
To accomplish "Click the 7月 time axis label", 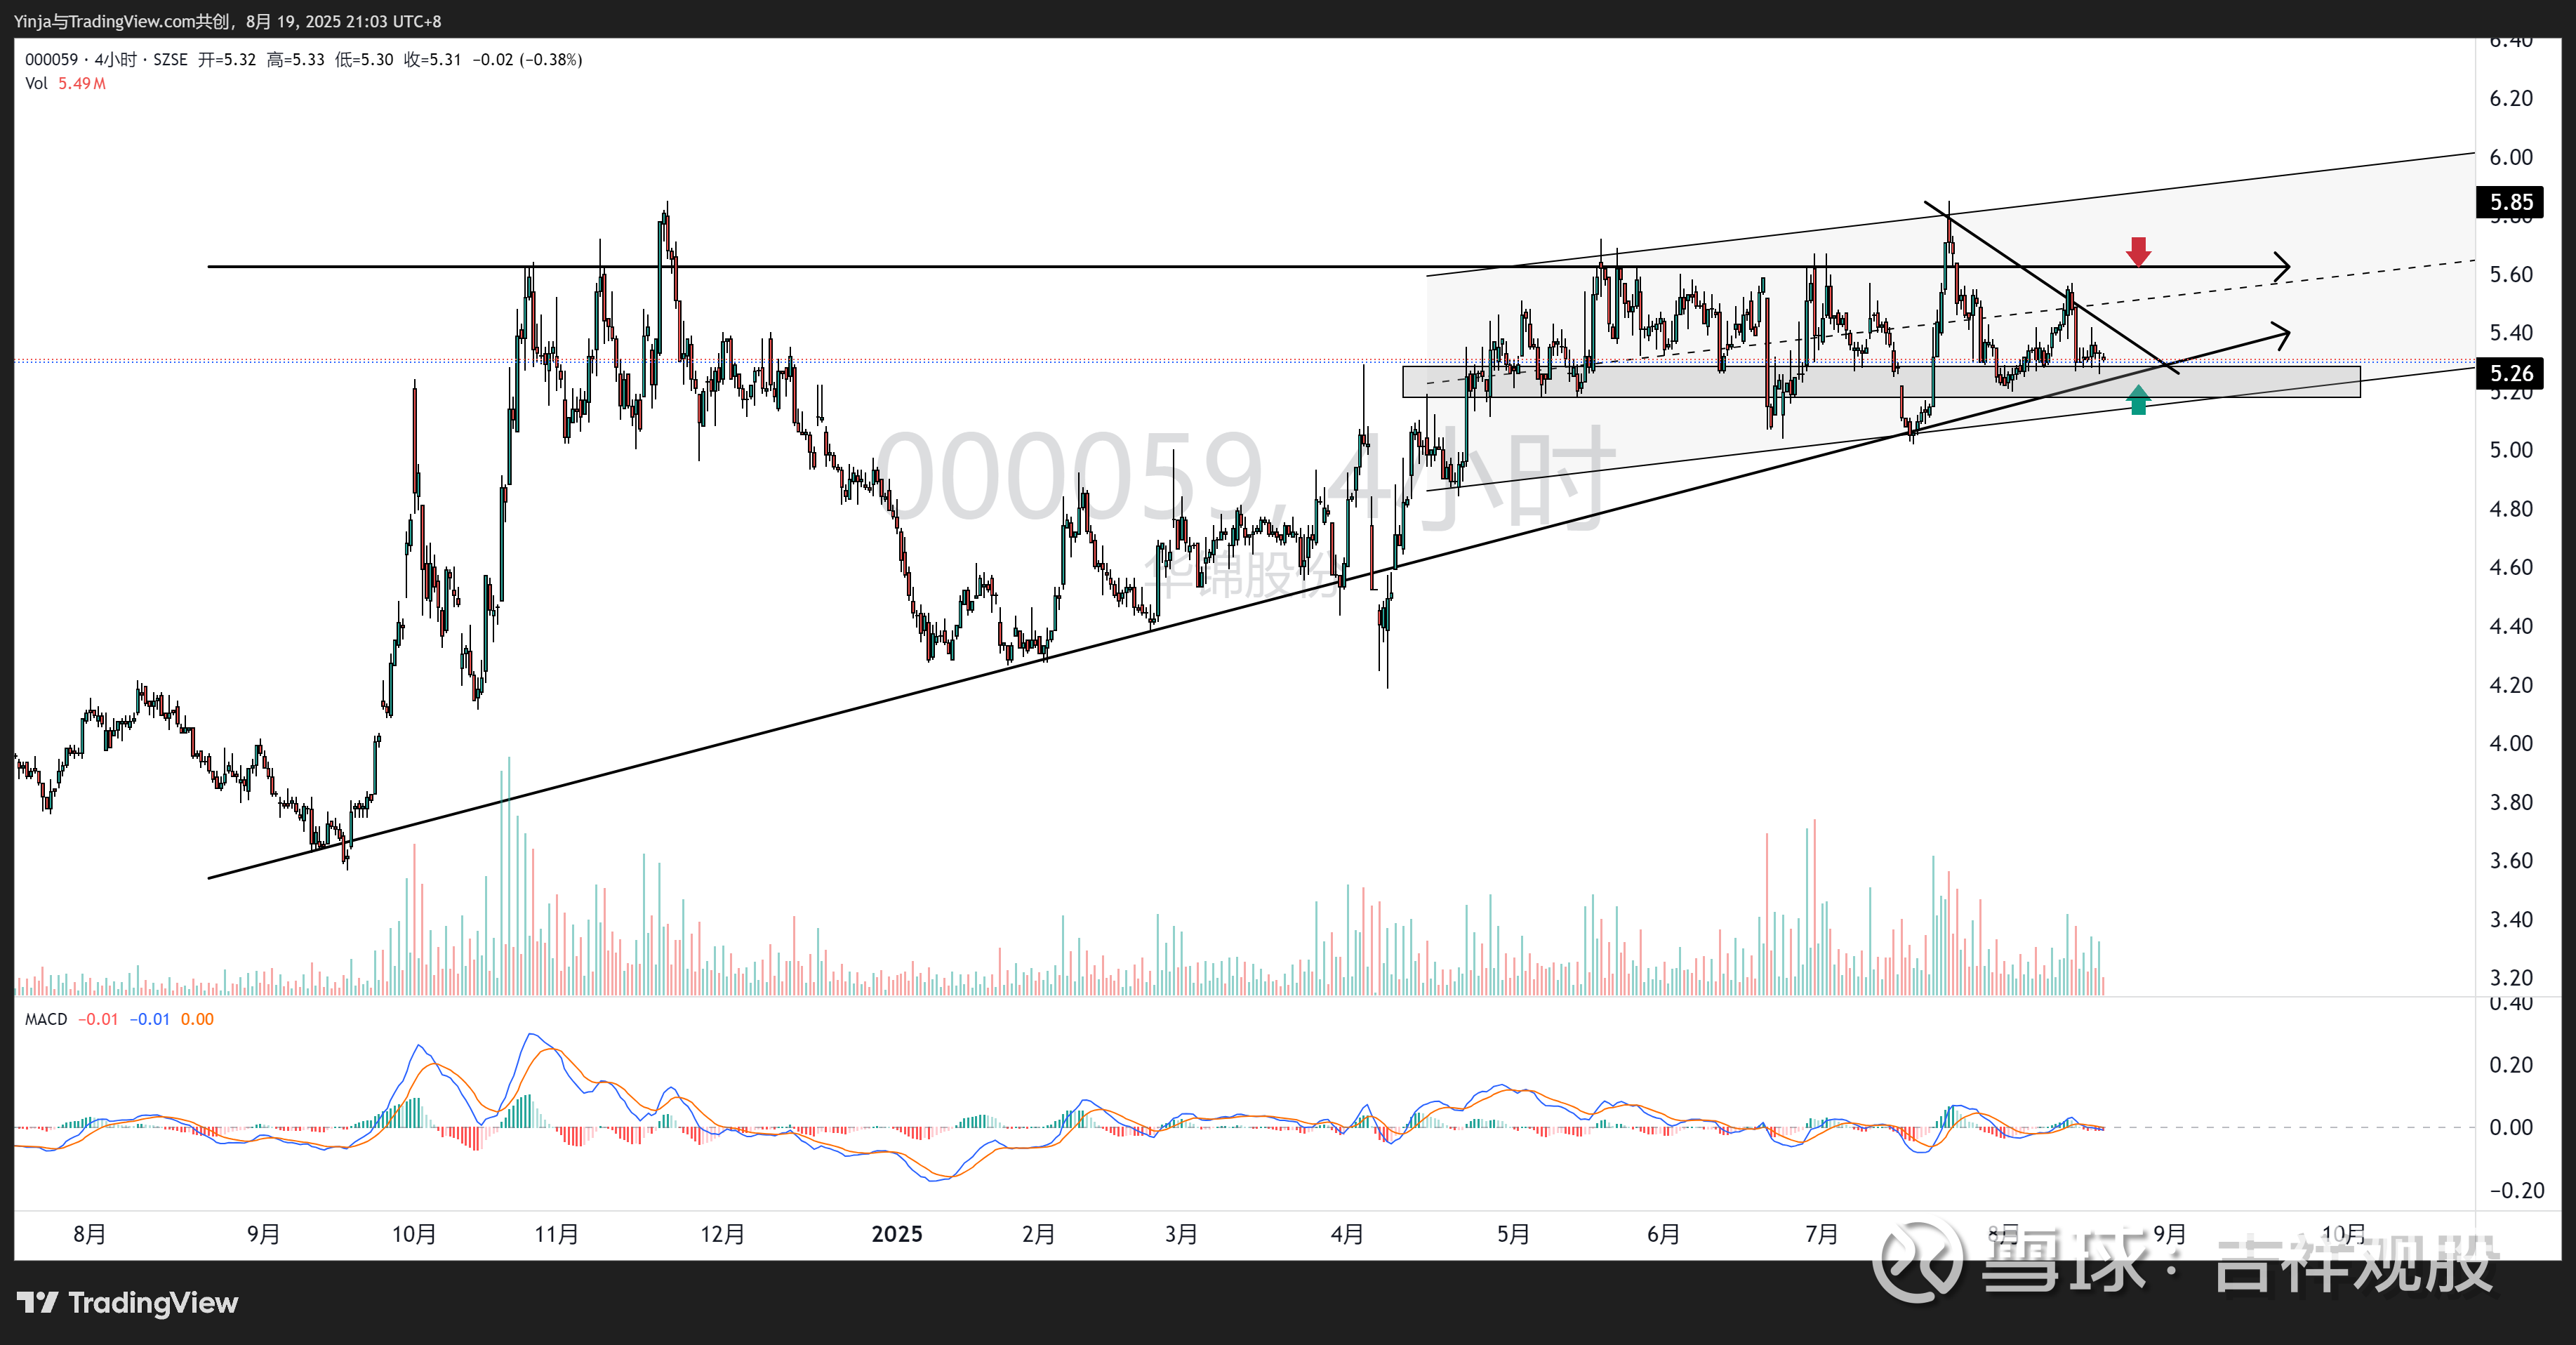I will tap(1821, 1234).
